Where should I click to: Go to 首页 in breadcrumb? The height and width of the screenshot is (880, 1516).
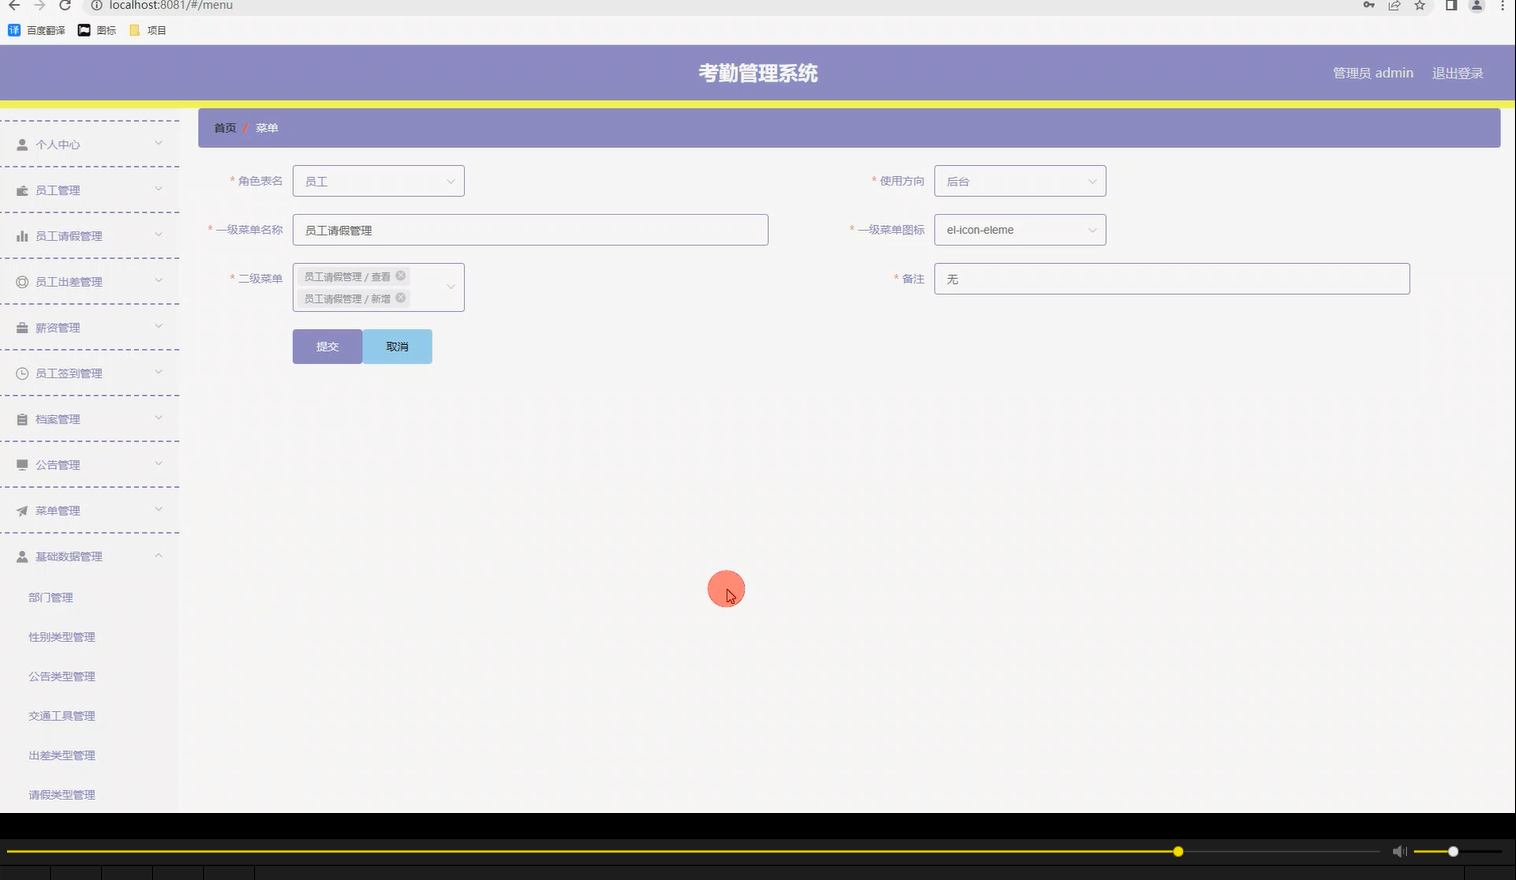pos(225,128)
